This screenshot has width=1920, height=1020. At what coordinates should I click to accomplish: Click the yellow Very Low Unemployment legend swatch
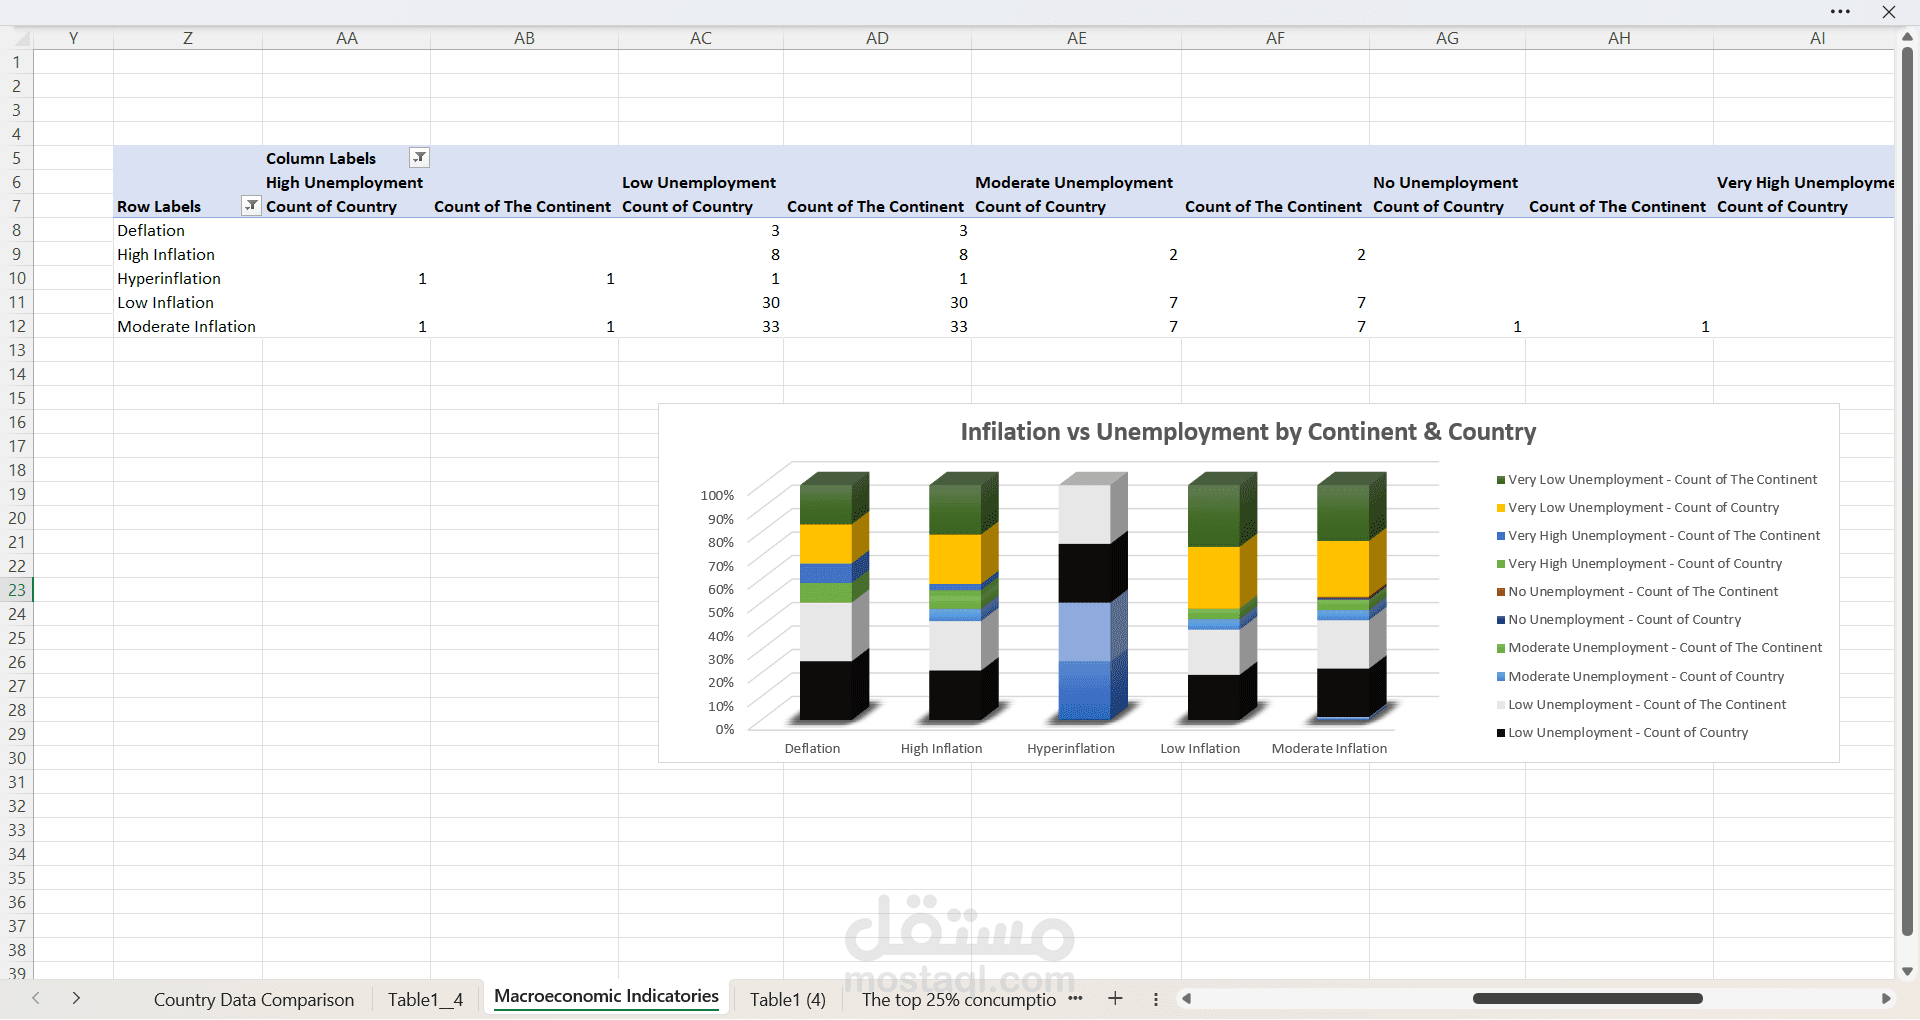click(x=1500, y=508)
